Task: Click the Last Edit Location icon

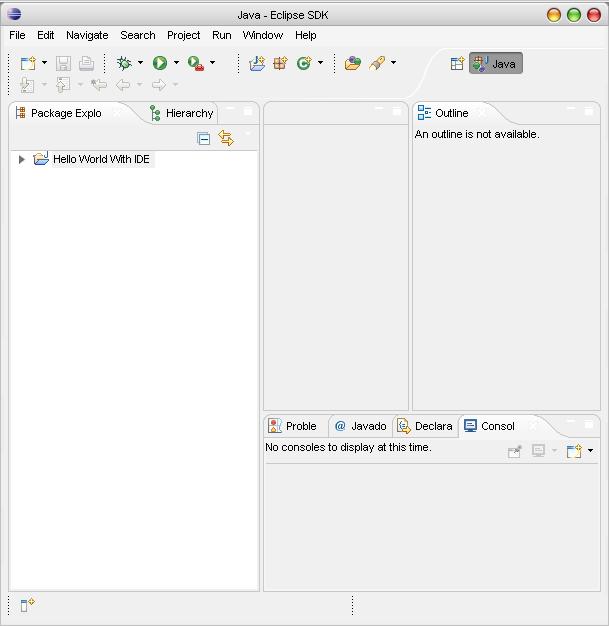Action: (x=99, y=85)
